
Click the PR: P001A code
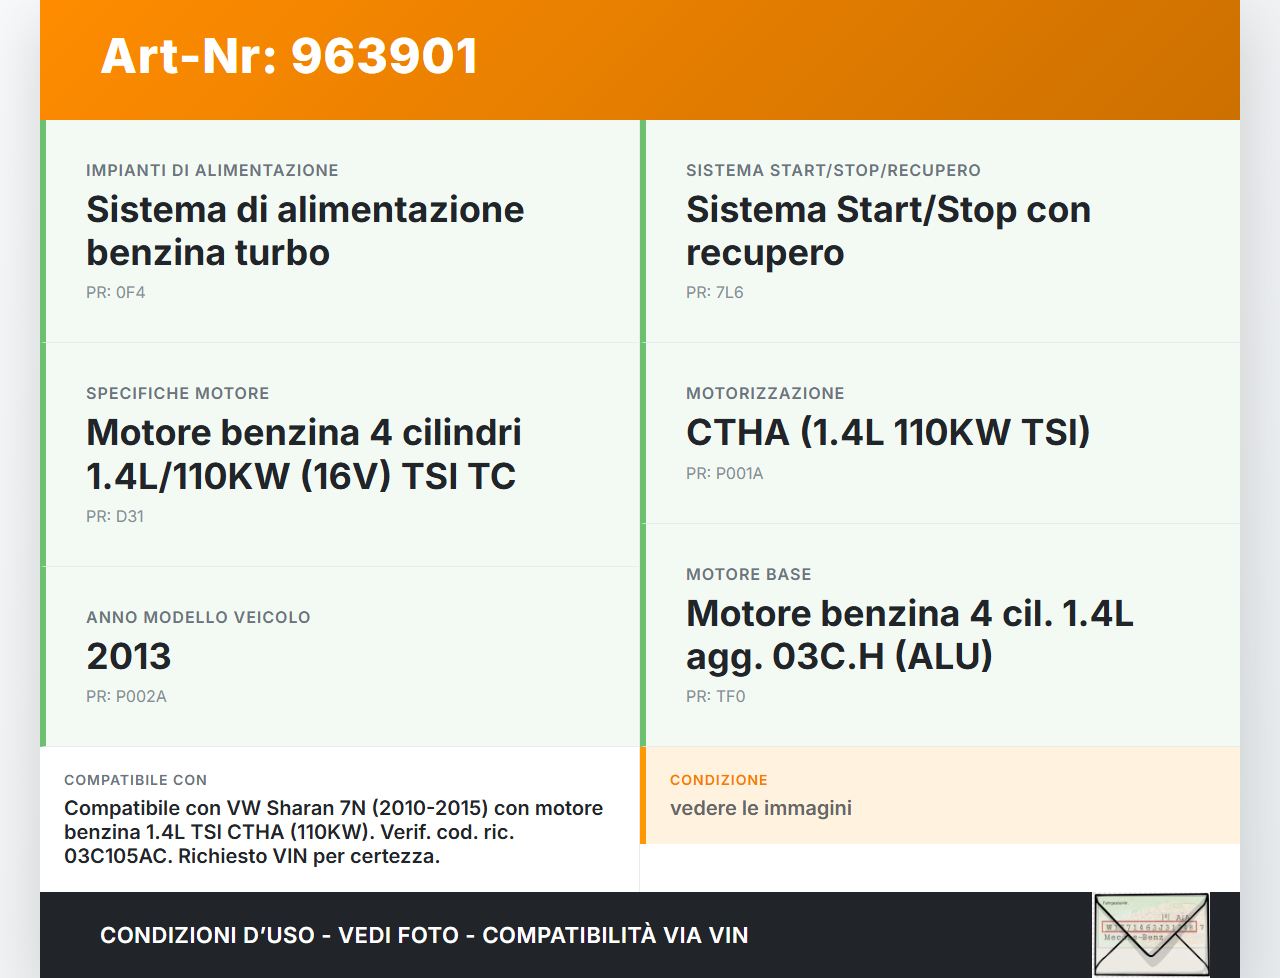tap(725, 474)
